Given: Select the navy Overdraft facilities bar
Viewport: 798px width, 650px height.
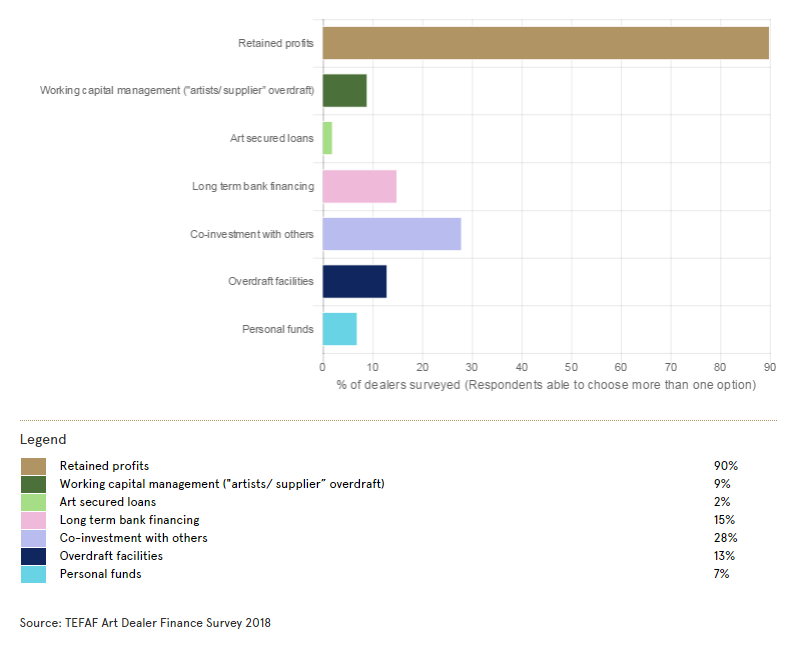Looking at the screenshot, I should coord(355,282).
